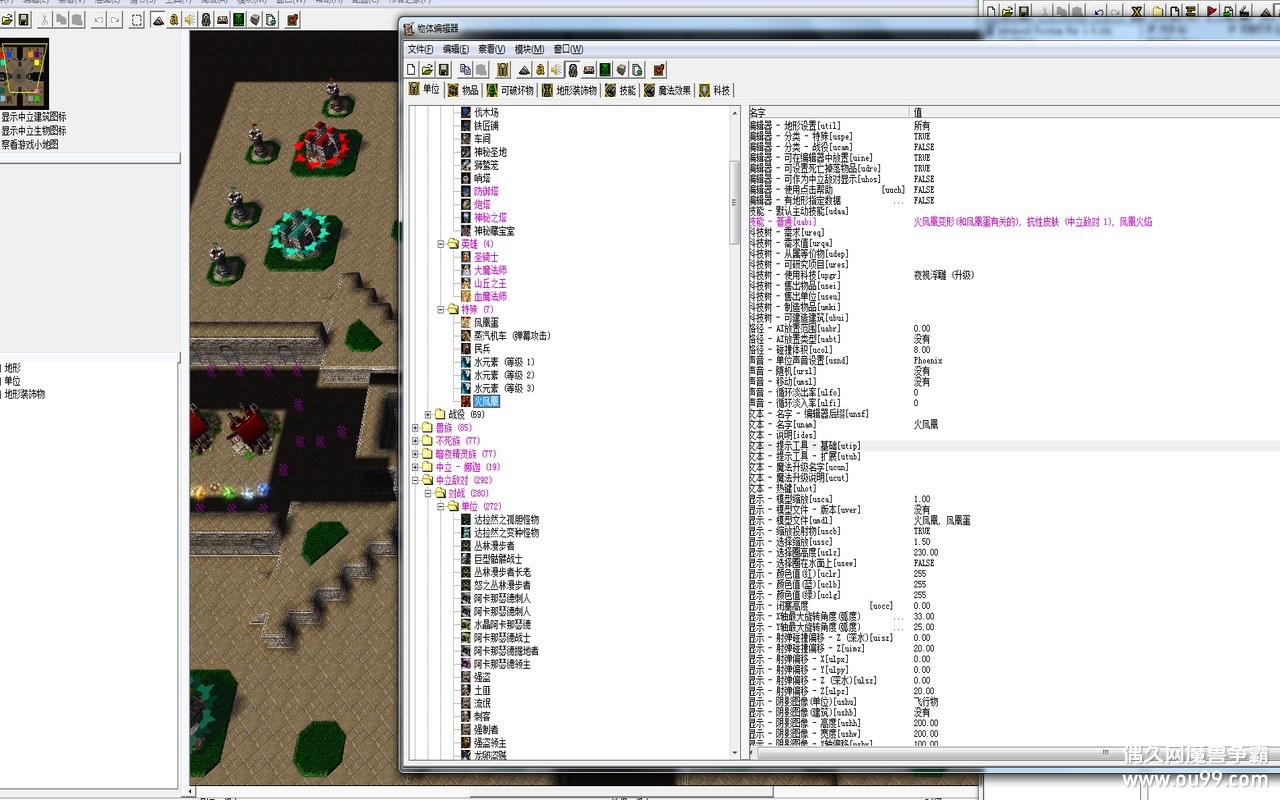1280x800 pixels.
Task: Expand the 兽族 (85) folder
Action: click(x=415, y=428)
